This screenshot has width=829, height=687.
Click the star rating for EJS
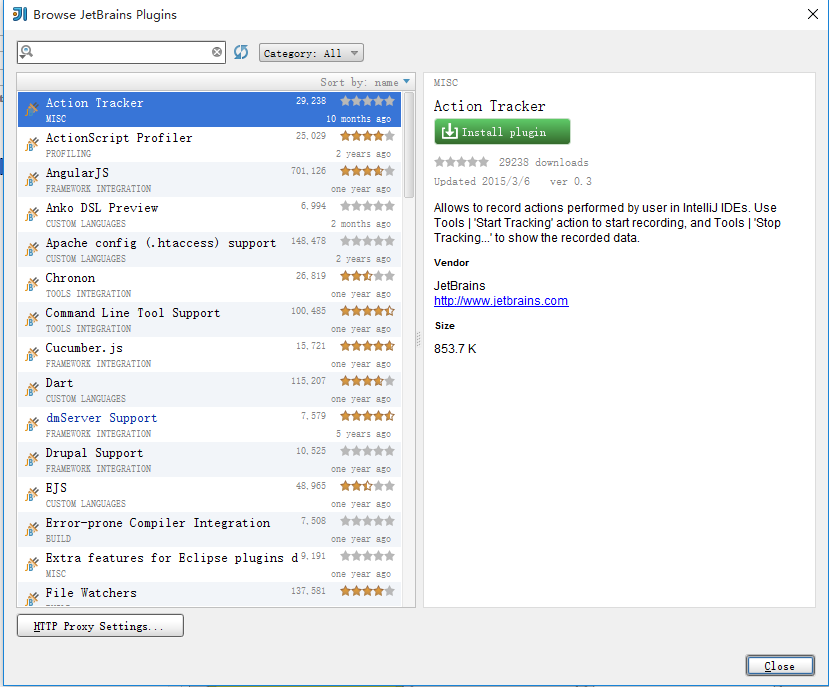click(x=367, y=486)
